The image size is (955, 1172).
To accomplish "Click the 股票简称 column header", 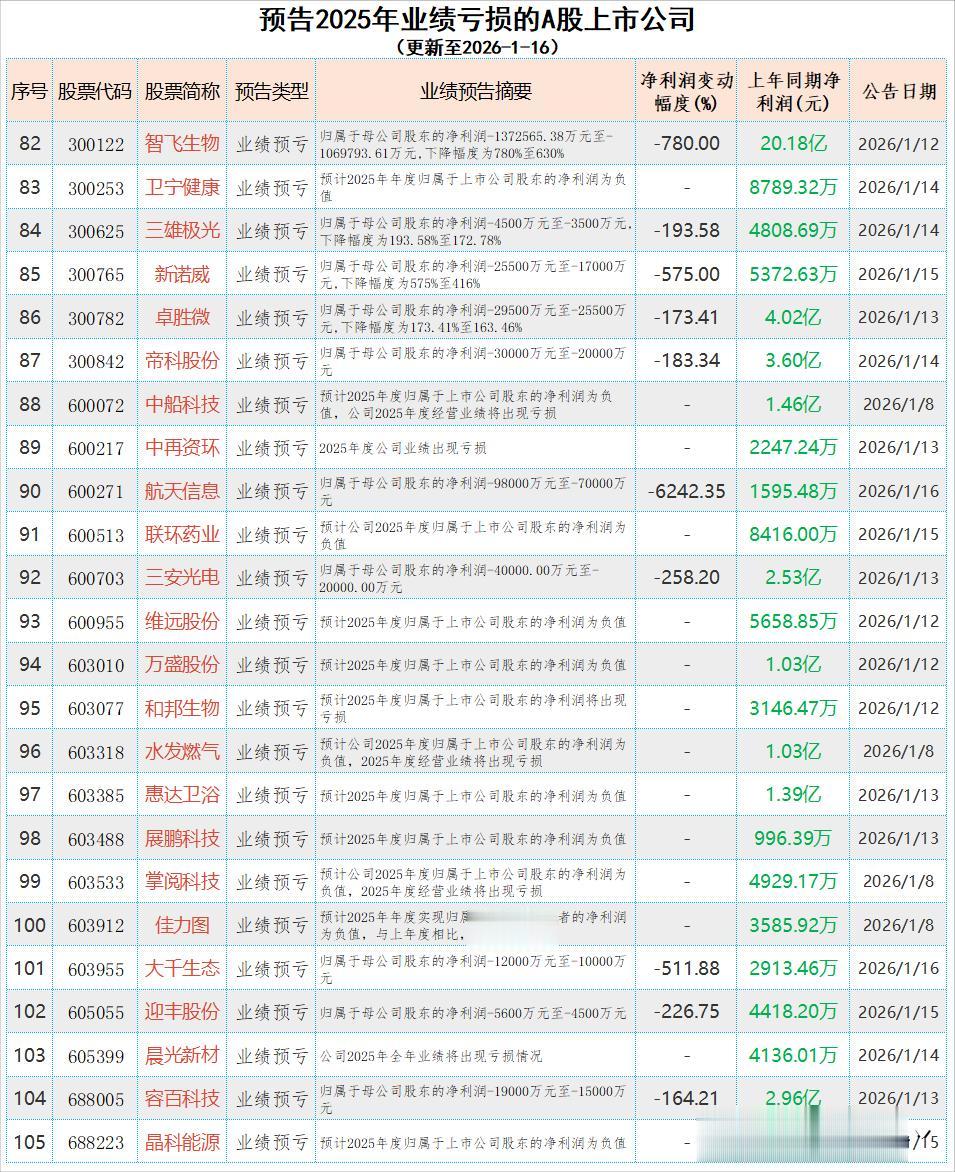I will pyautogui.click(x=182, y=91).
